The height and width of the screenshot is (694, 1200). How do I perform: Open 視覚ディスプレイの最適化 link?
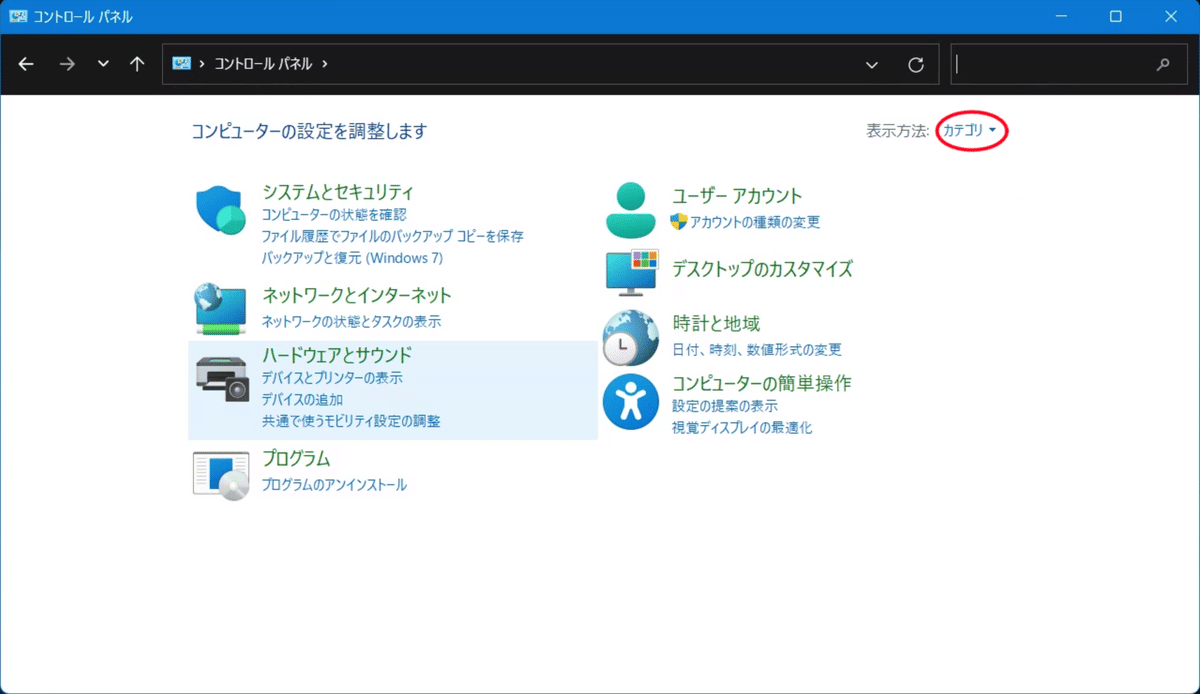tap(742, 428)
